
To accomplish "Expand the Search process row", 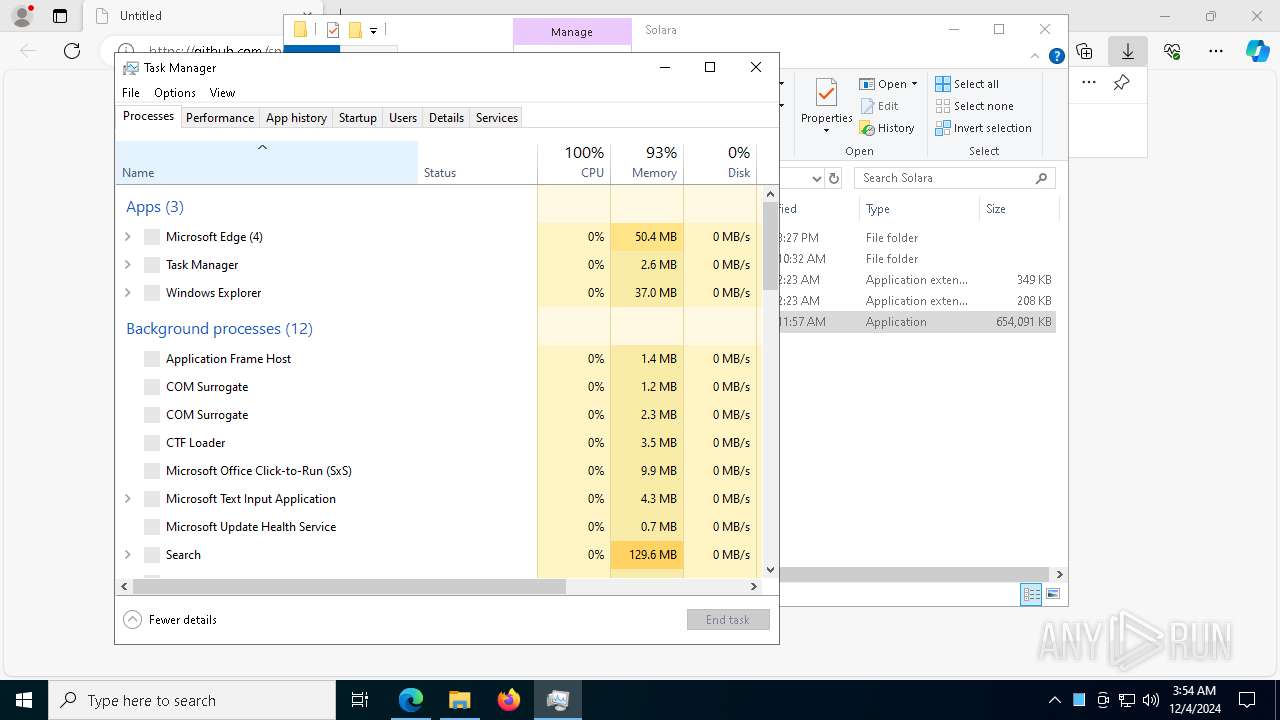I will (128, 555).
